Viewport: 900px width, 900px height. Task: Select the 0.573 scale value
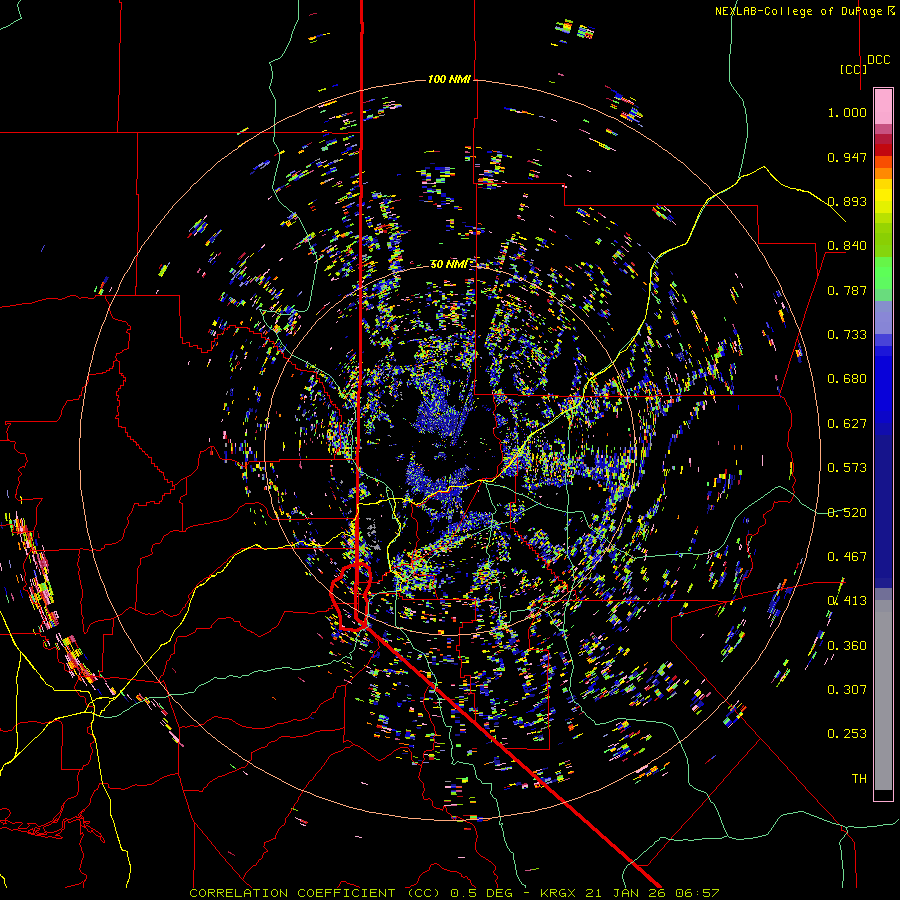pos(847,468)
